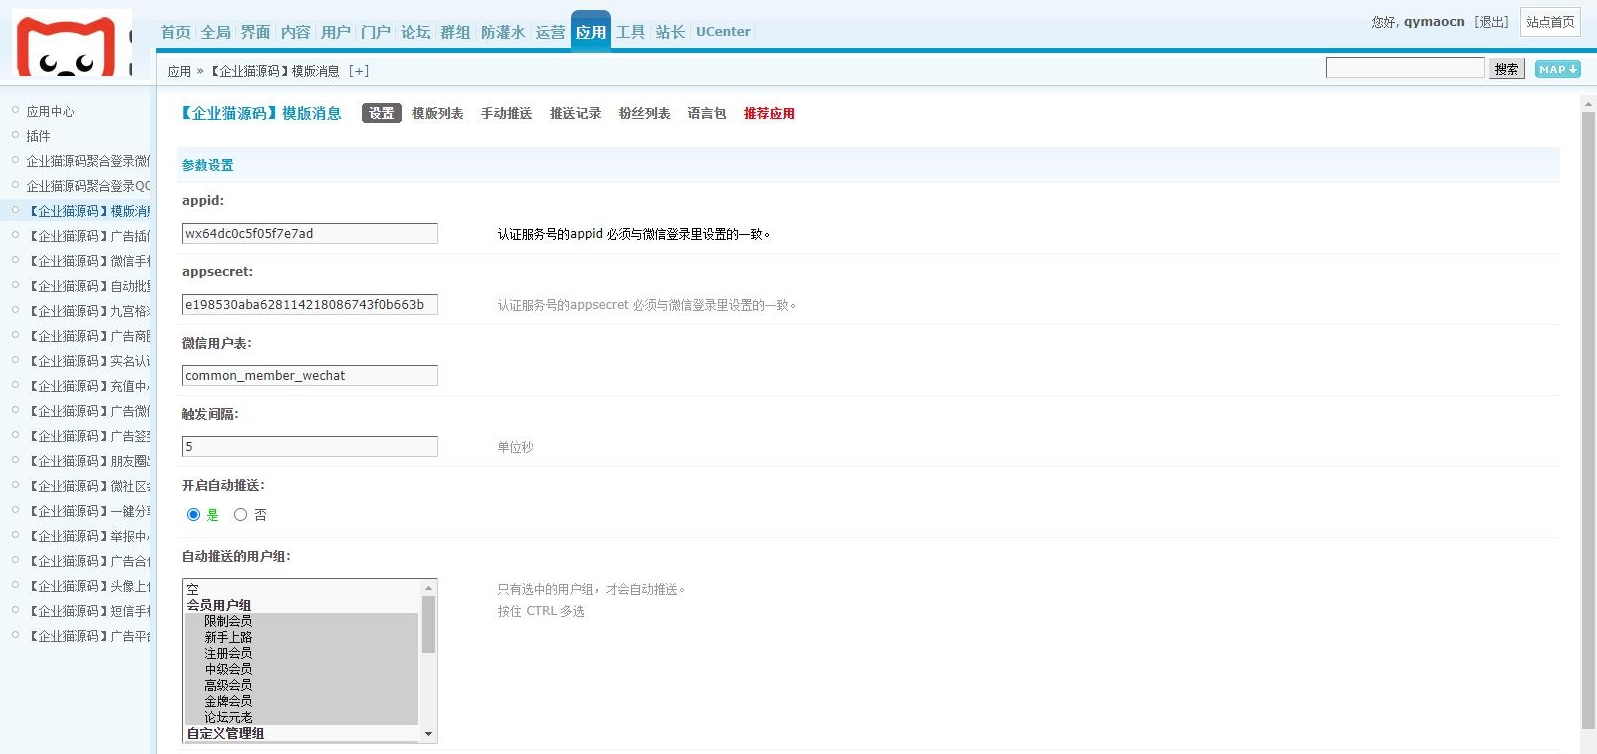Click listbox scroll-down arrow
Image resolution: width=1597 pixels, height=754 pixels.
429,734
